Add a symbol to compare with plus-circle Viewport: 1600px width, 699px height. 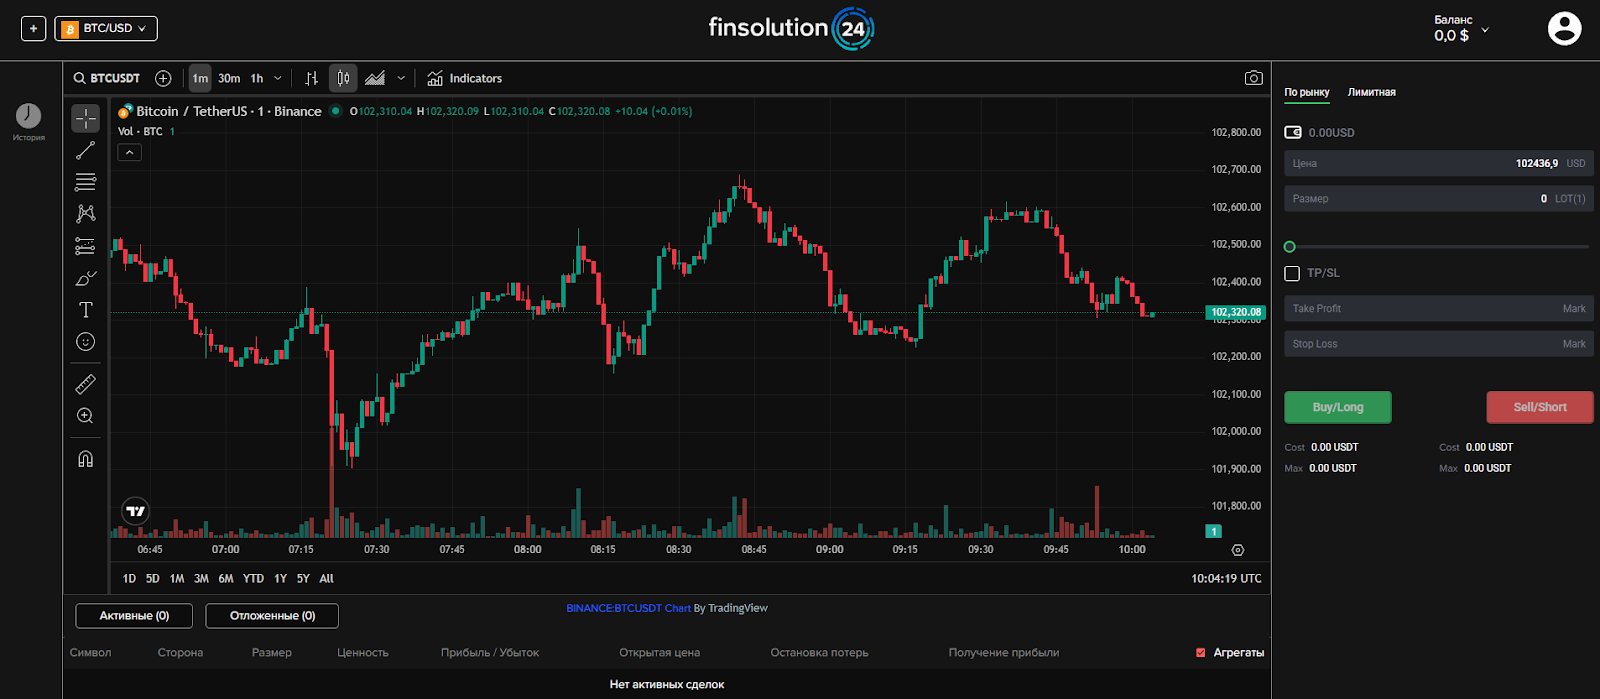pos(163,78)
